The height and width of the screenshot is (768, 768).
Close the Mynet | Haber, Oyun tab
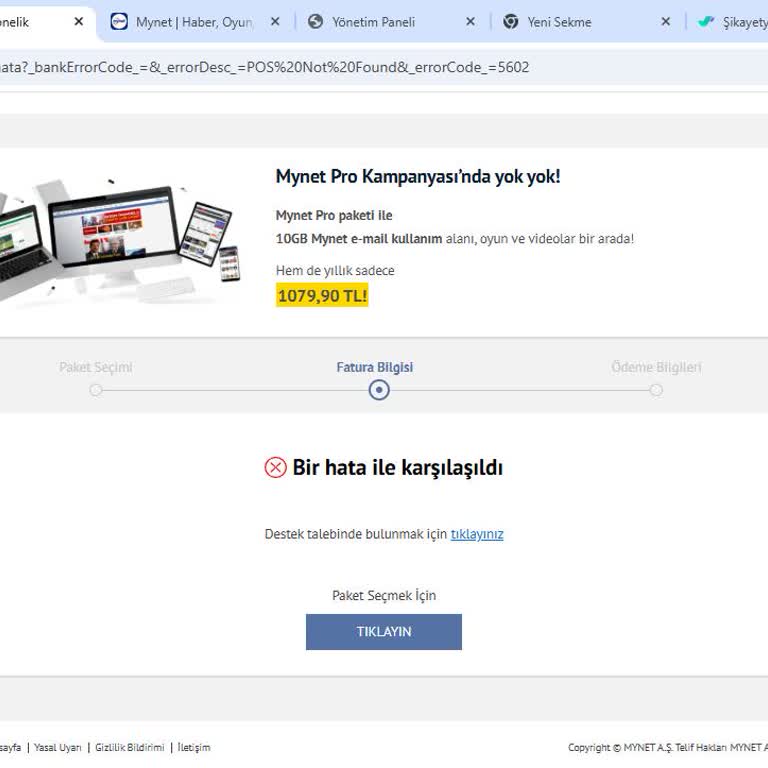(x=275, y=22)
